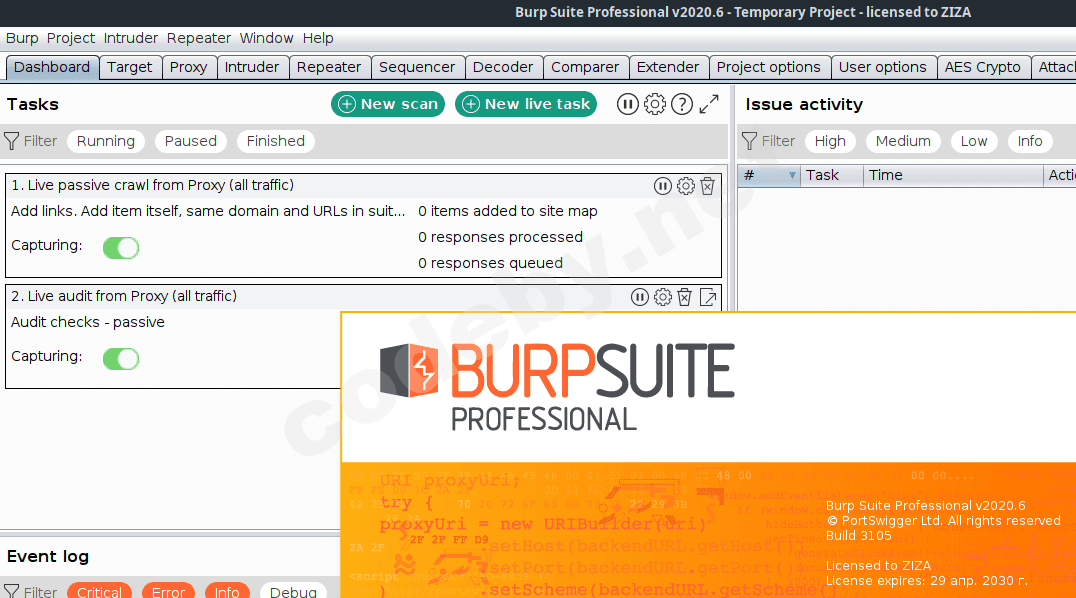
Task: Click 'License expires' line in splash screen
Action: (926, 581)
